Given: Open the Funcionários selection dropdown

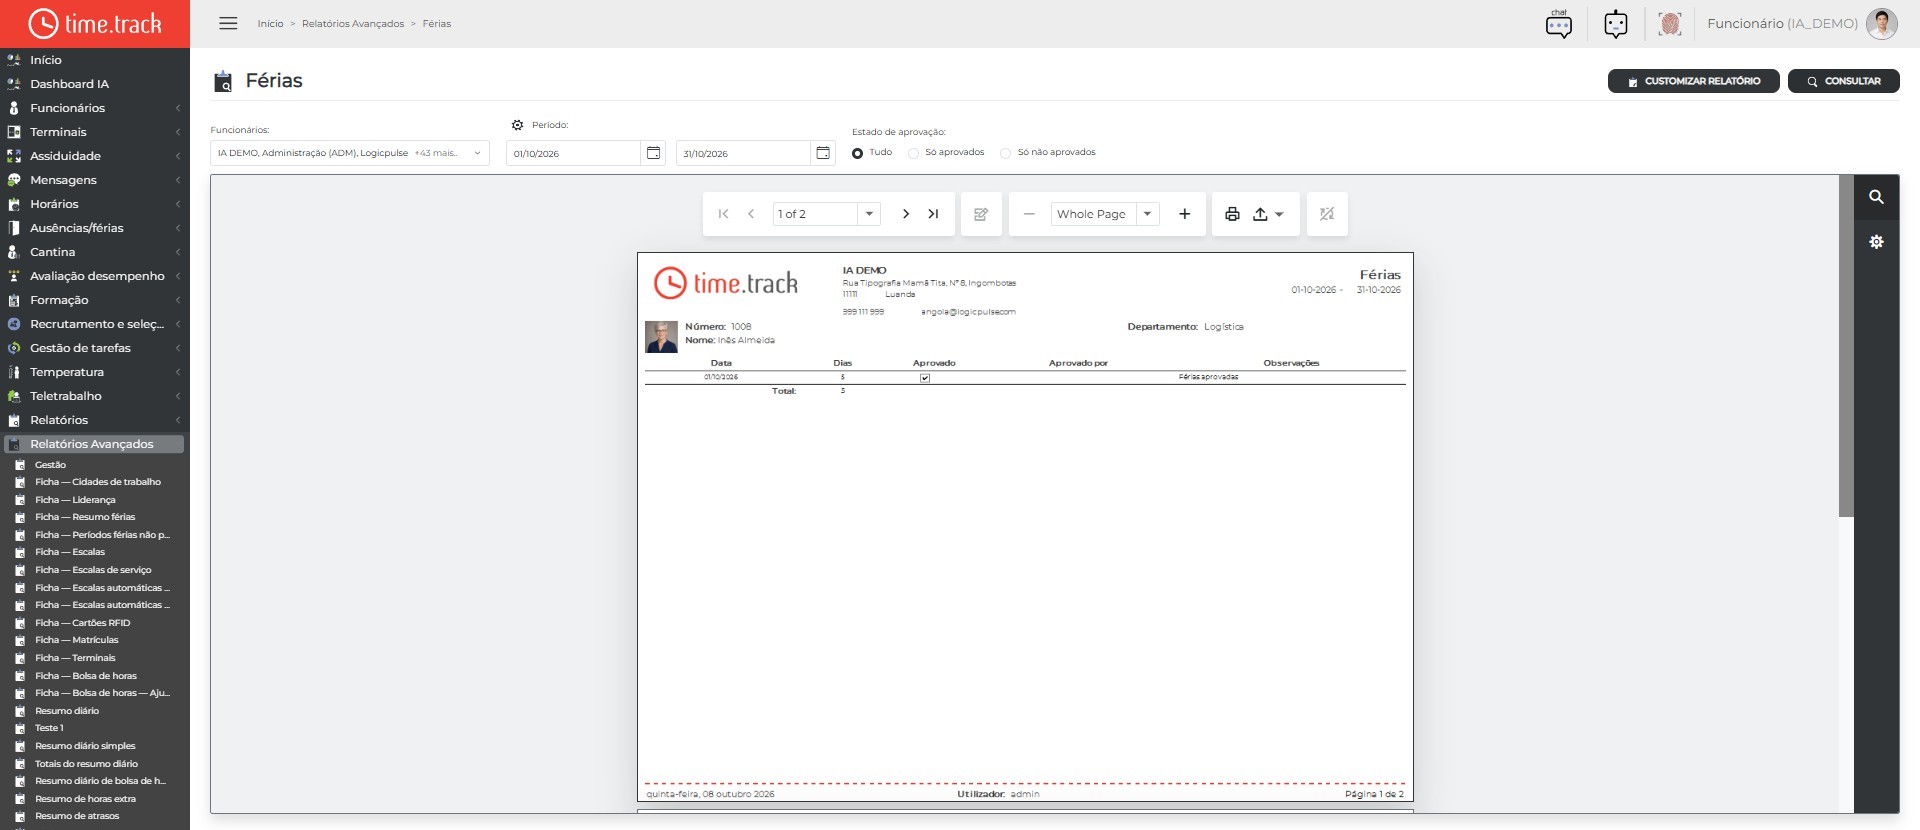Looking at the screenshot, I should (350, 153).
